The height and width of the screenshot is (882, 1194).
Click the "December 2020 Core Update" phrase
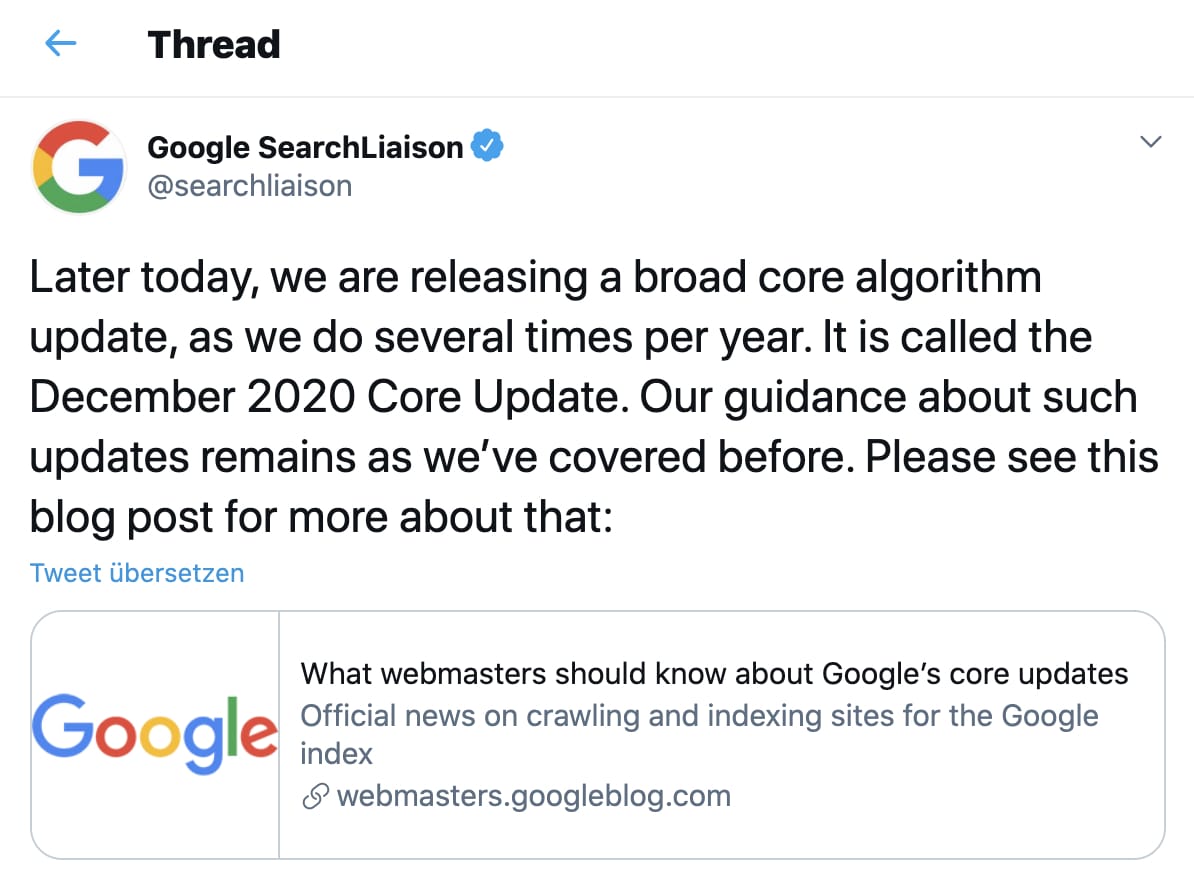click(328, 397)
